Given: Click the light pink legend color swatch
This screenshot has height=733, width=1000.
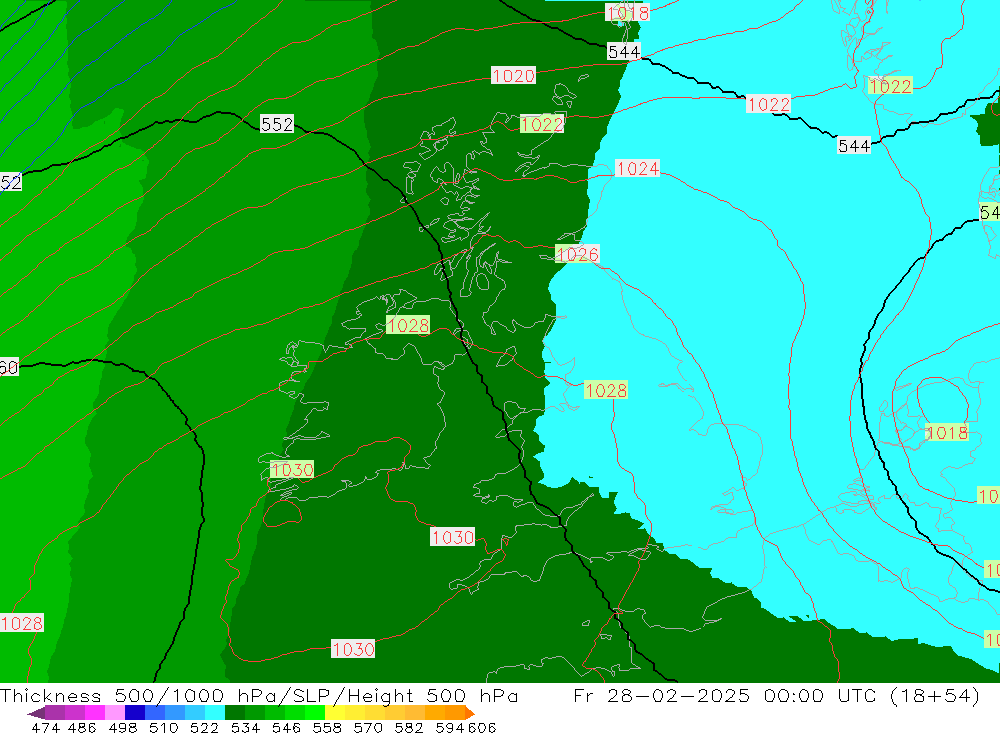Looking at the screenshot, I should (115, 713).
